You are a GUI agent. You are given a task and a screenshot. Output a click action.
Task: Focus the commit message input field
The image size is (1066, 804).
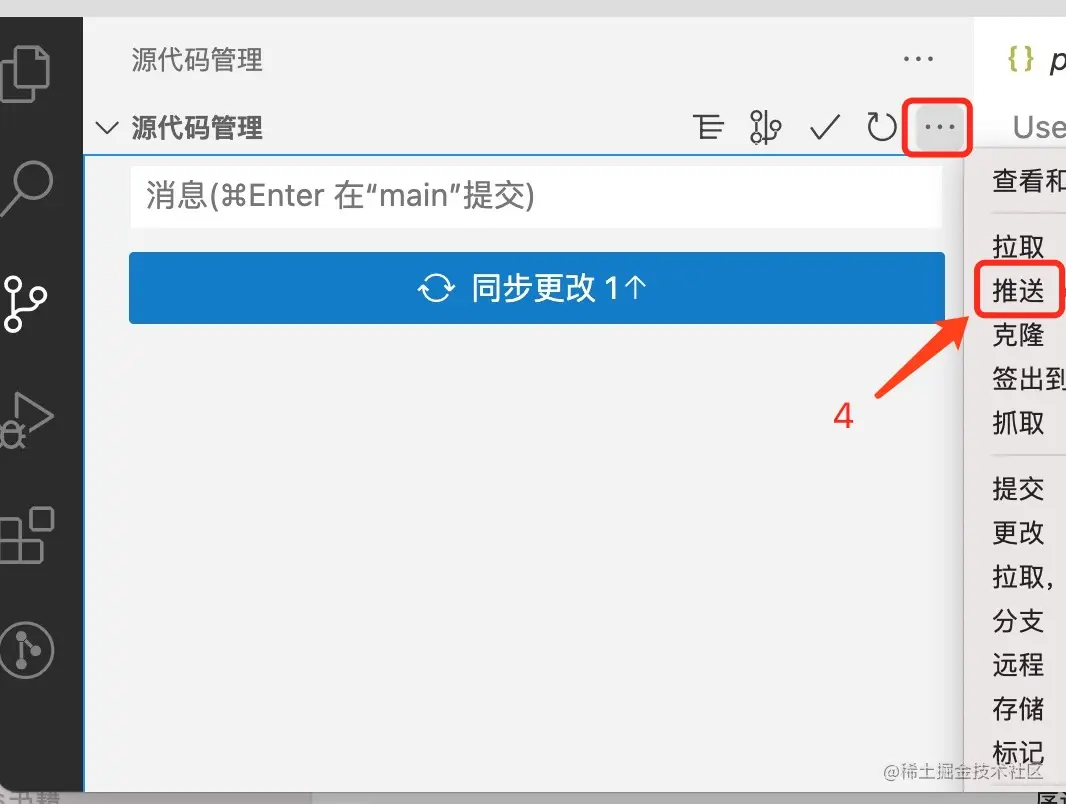point(536,196)
